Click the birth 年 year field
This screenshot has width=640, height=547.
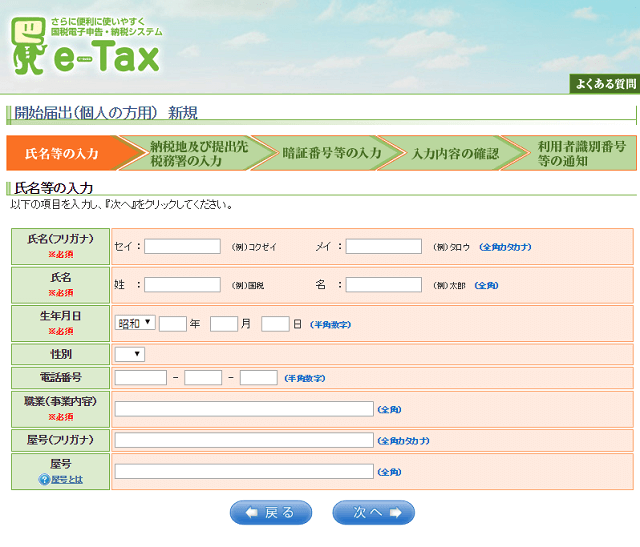click(173, 323)
